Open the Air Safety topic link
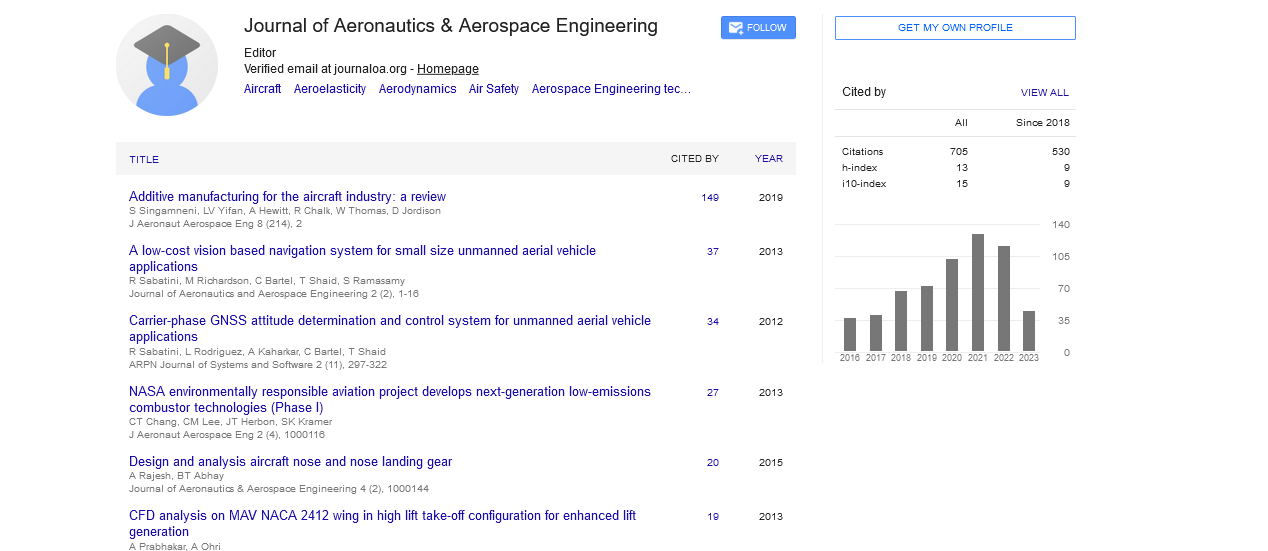The height and width of the screenshot is (551, 1268). coord(494,89)
